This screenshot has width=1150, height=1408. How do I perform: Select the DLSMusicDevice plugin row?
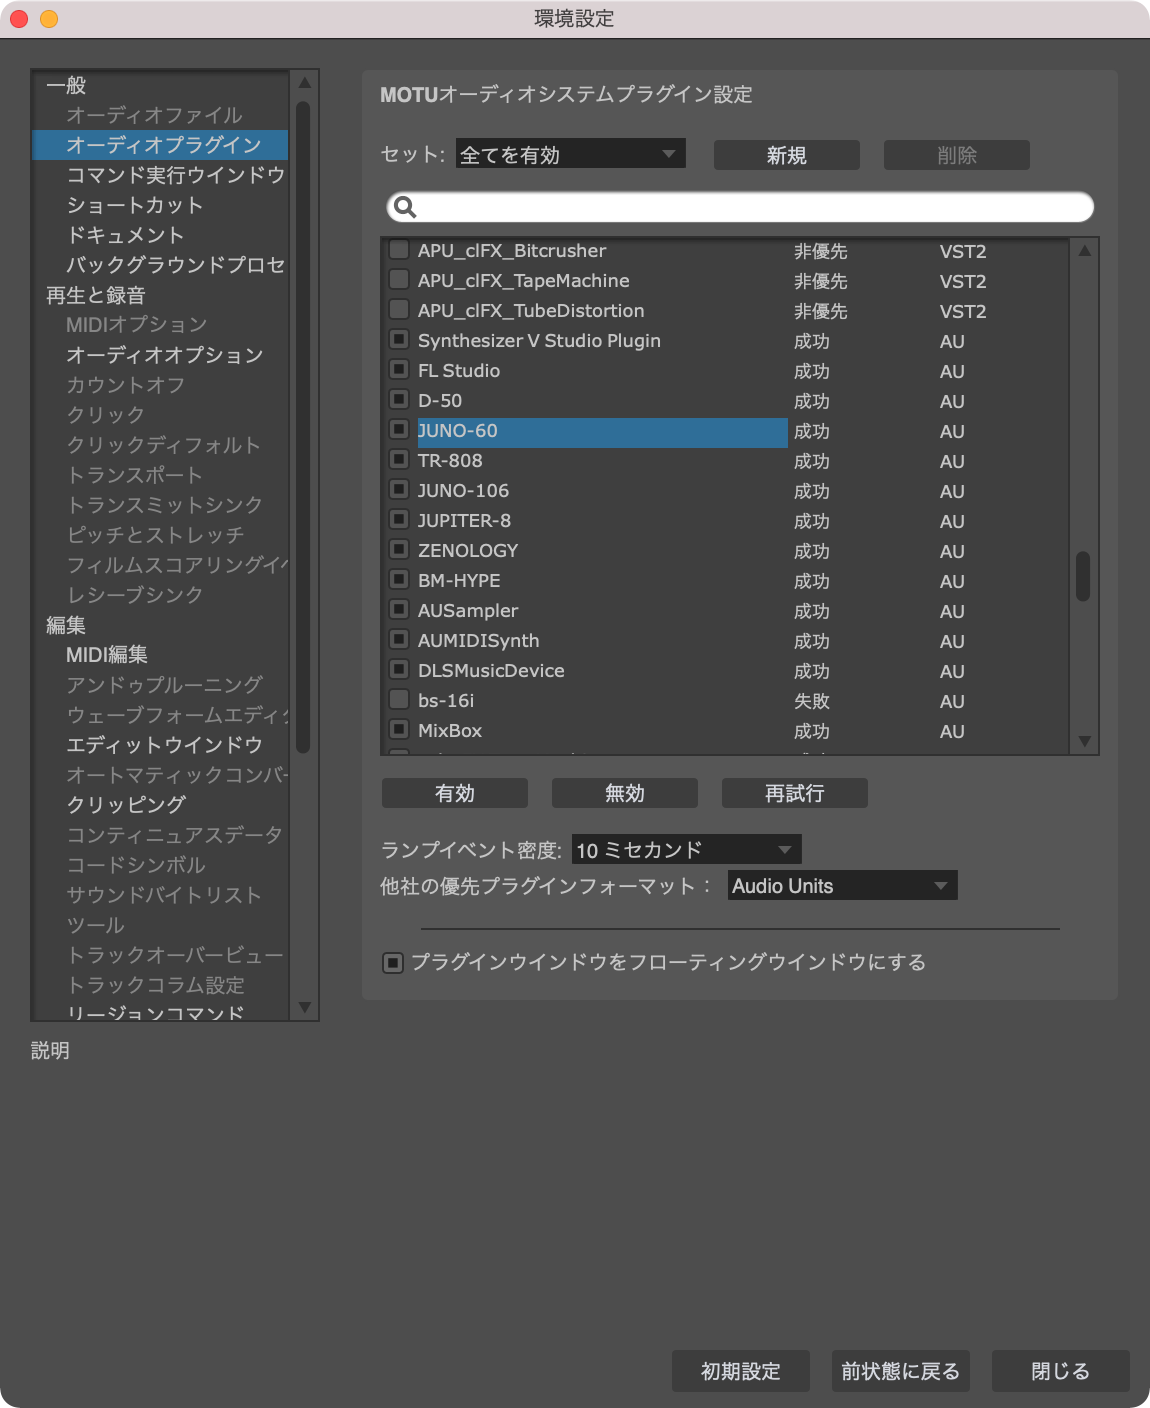(727, 670)
